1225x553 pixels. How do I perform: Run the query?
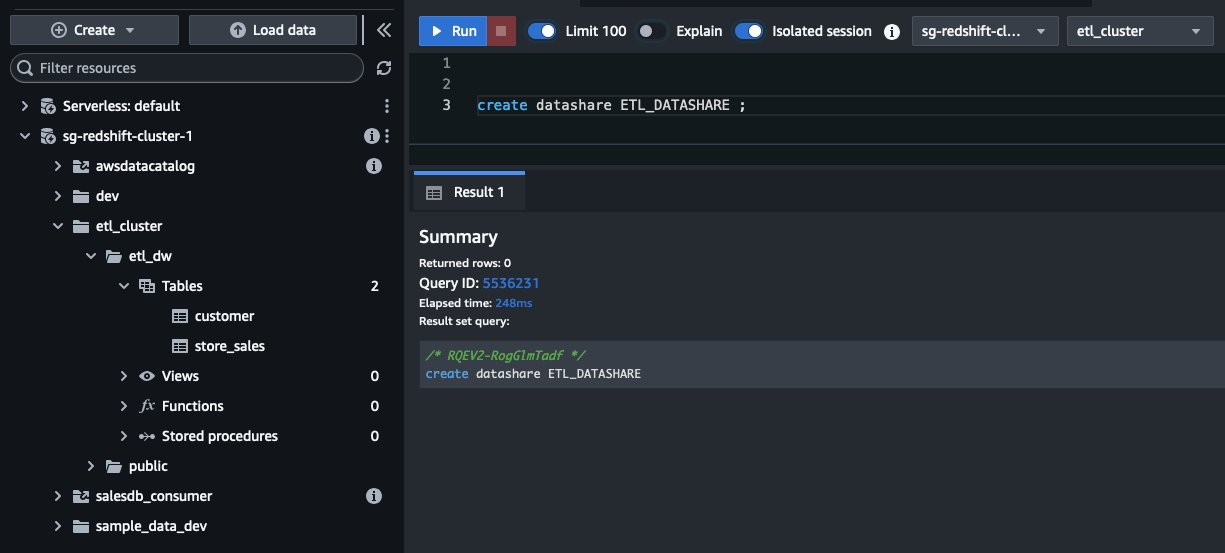[453, 31]
